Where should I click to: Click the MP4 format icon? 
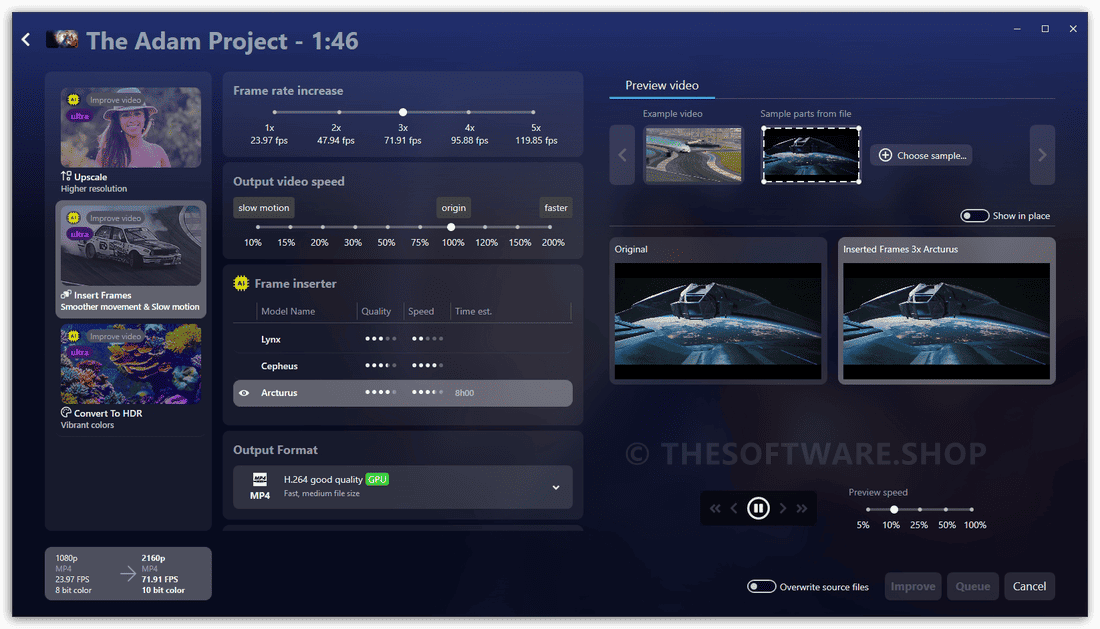click(260, 487)
